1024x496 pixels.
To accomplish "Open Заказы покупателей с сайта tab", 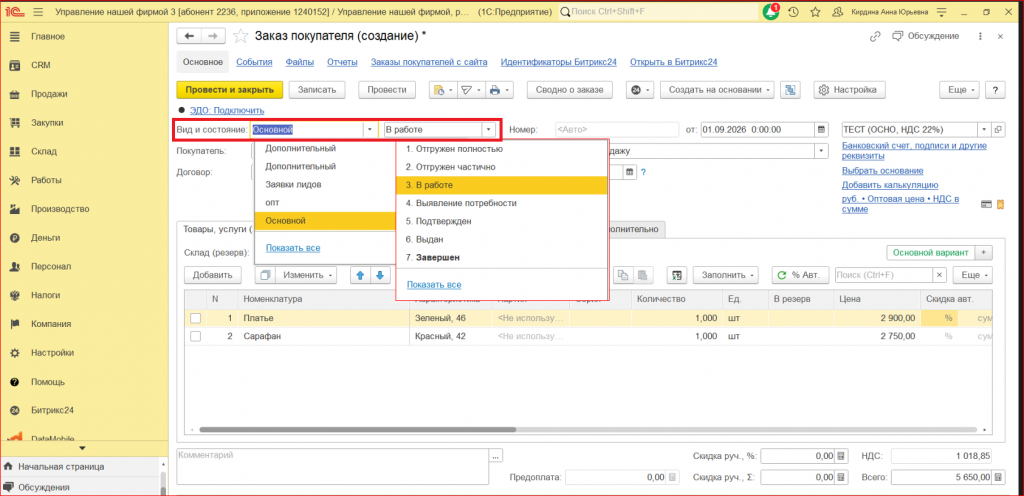I will coord(429,62).
